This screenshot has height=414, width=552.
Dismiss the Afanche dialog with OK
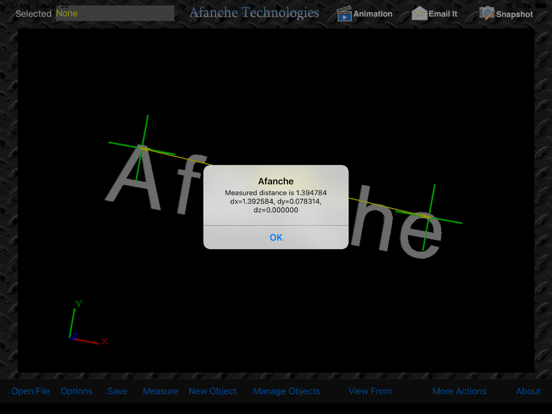tap(276, 237)
